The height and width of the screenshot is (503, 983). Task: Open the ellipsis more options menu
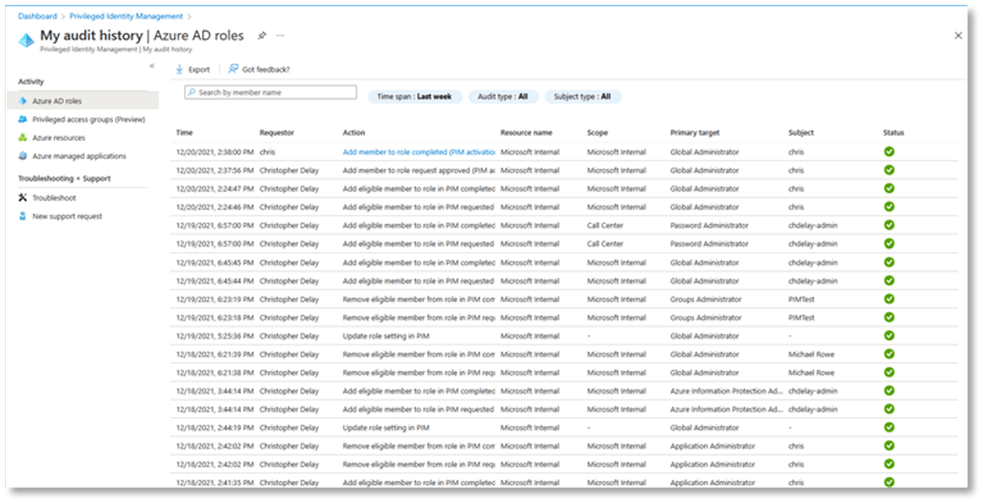coord(281,35)
